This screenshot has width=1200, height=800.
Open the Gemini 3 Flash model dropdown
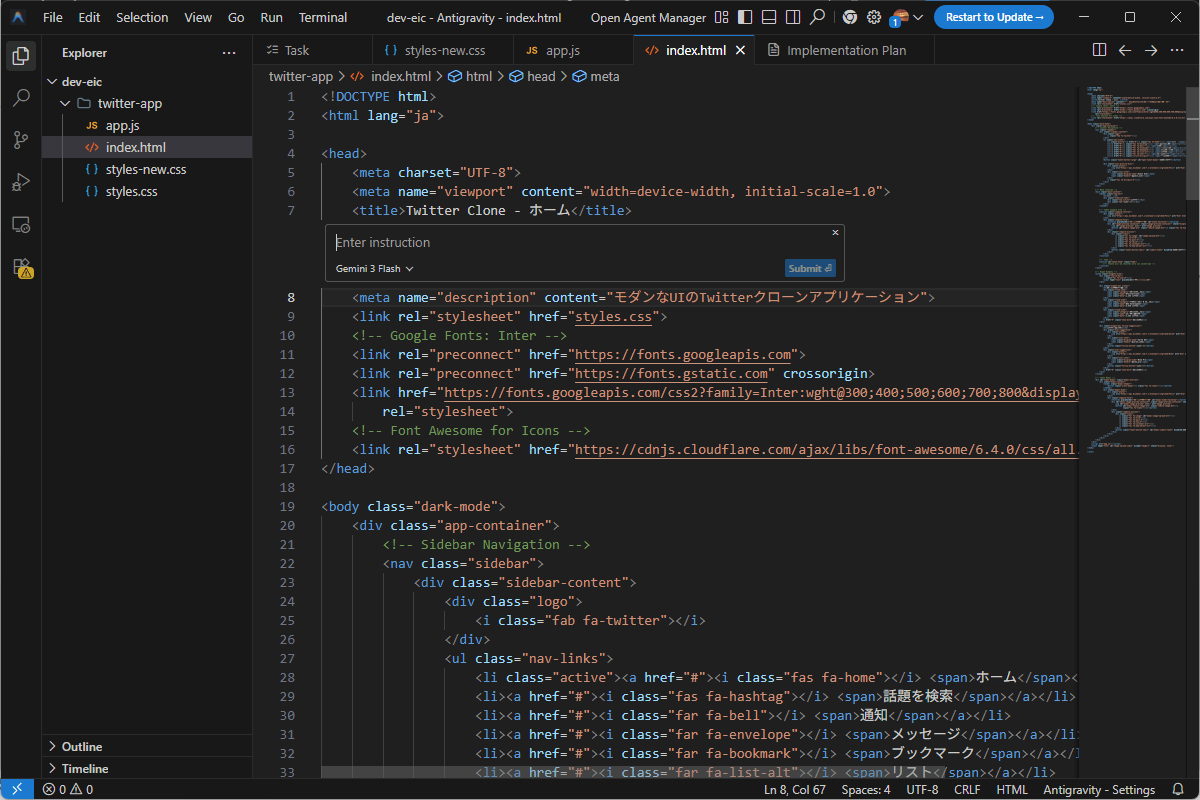coord(374,268)
